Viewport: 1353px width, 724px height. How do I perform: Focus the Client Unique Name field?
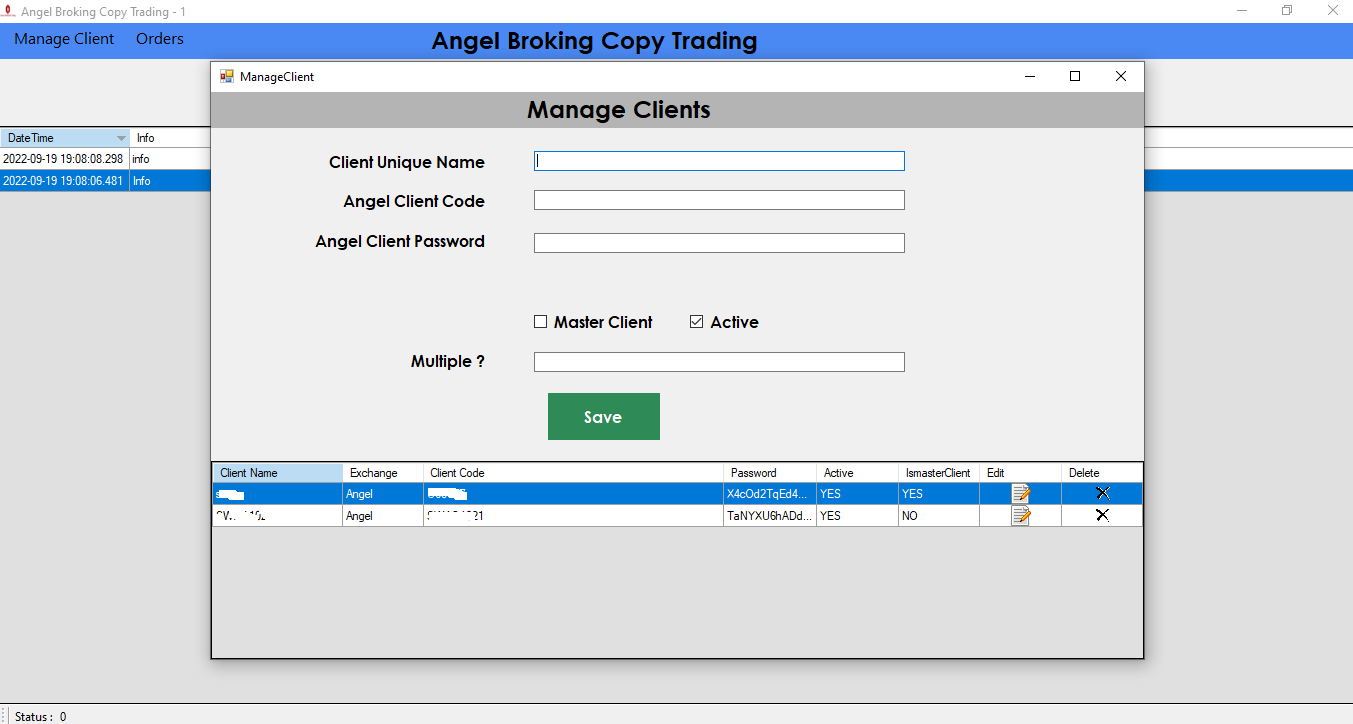[719, 161]
